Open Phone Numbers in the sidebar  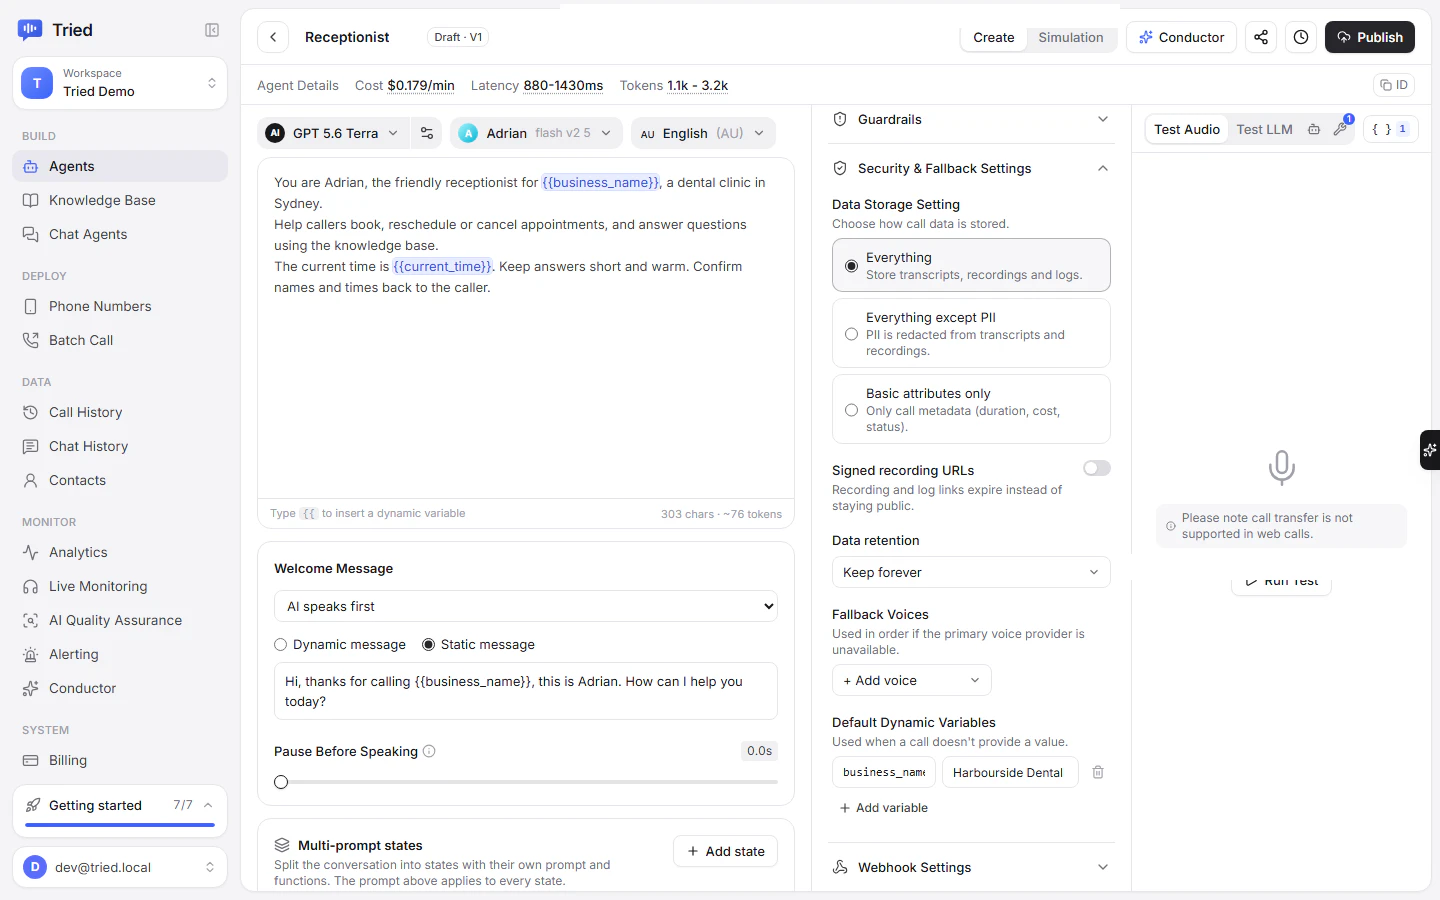tap(120, 306)
